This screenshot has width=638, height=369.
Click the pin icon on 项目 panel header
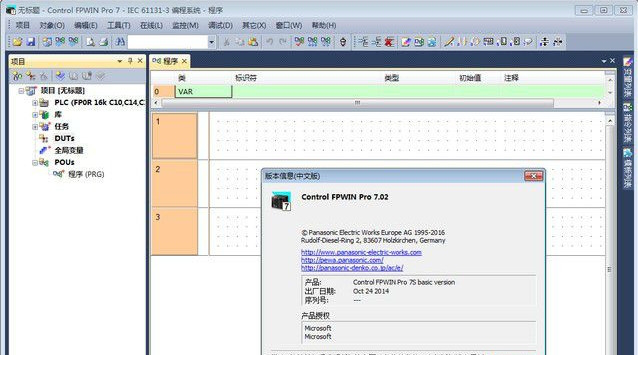(x=130, y=61)
